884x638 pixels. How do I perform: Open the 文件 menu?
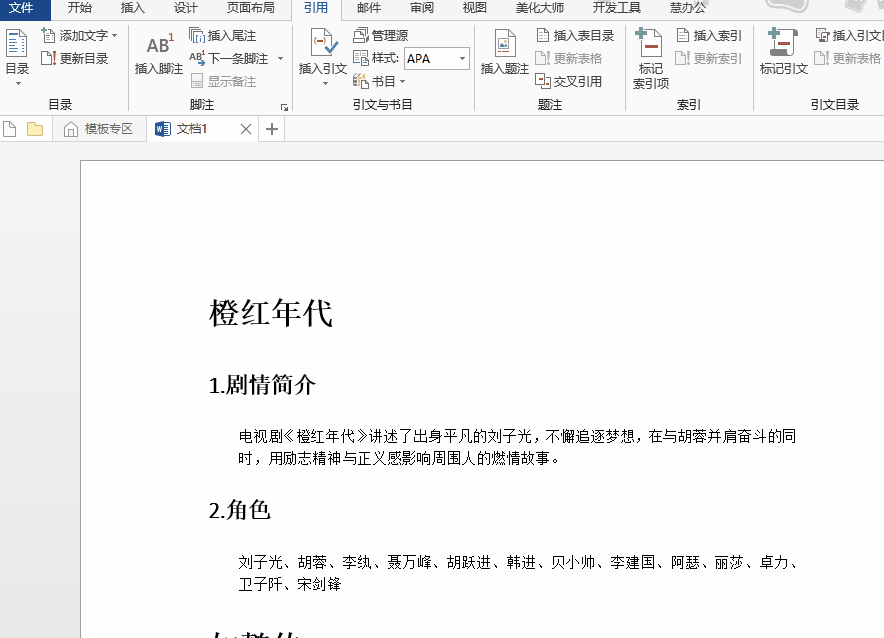[x=21, y=8]
